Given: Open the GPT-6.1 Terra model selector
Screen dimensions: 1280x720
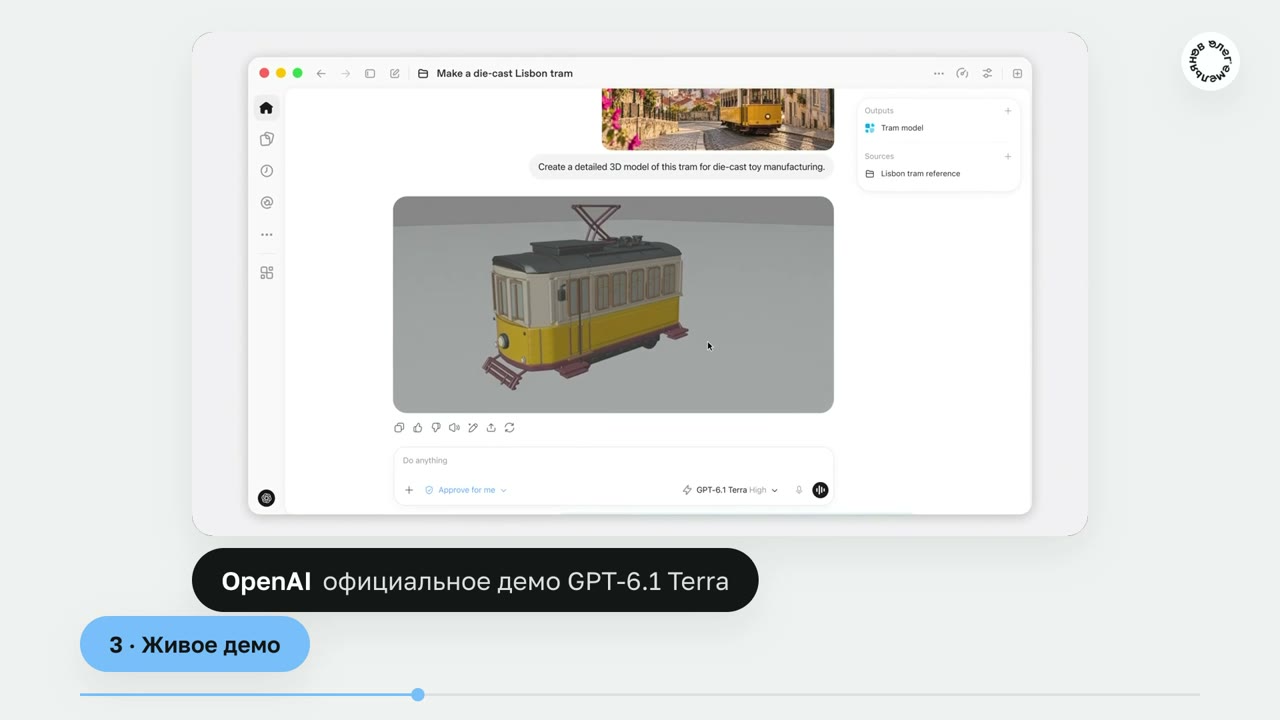Looking at the screenshot, I should (x=730, y=490).
